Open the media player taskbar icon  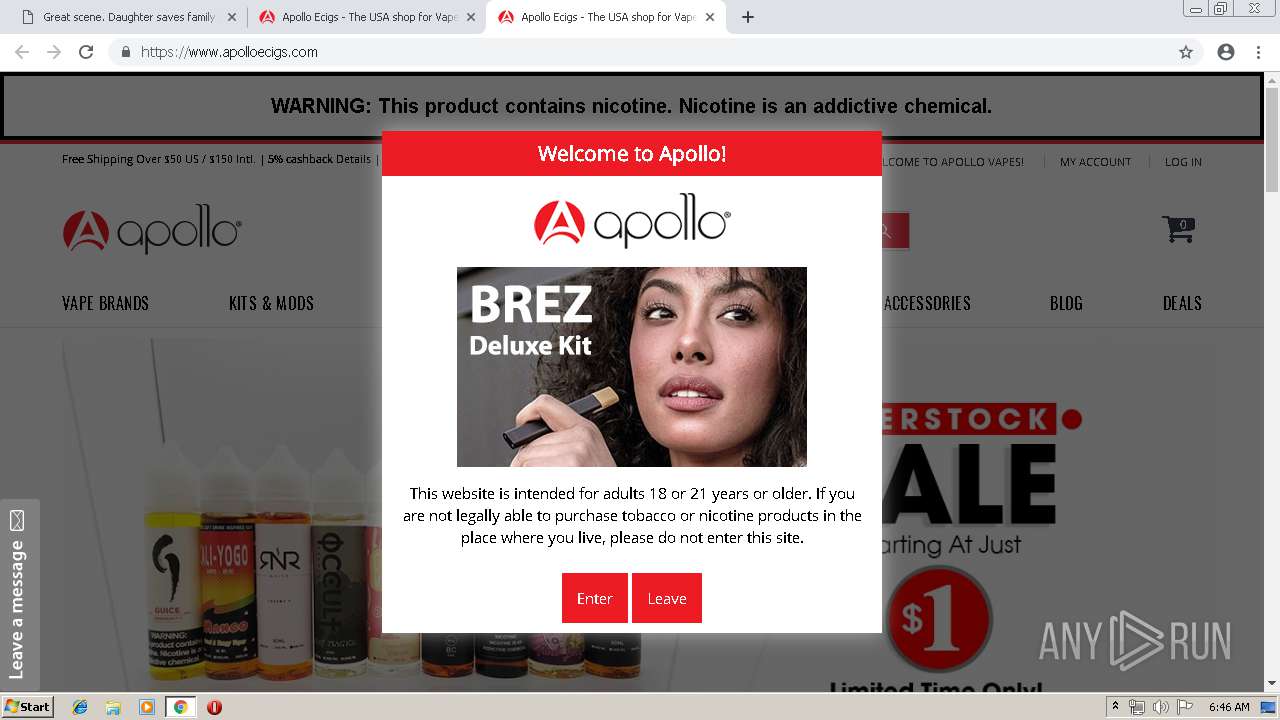pyautogui.click(x=147, y=707)
